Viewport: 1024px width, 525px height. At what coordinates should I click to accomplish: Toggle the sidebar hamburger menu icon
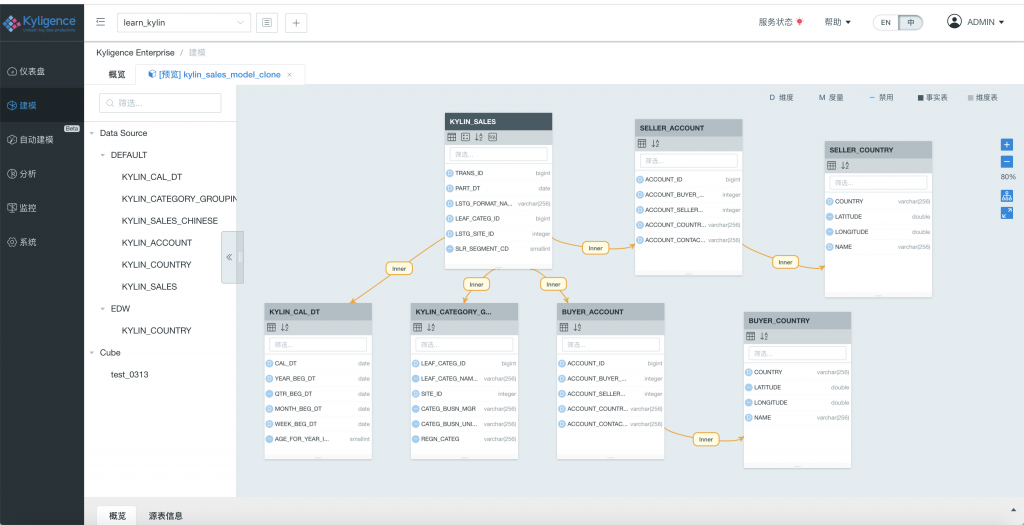[x=101, y=22]
